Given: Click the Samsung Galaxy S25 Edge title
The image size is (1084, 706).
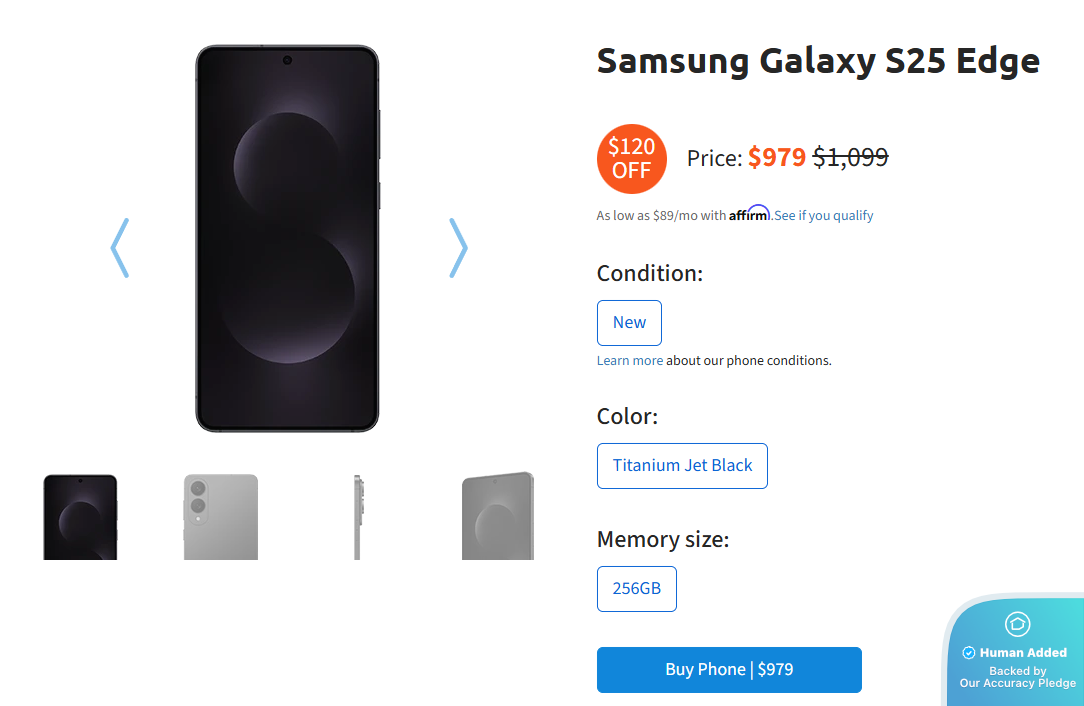Looking at the screenshot, I should pyautogui.click(x=818, y=61).
